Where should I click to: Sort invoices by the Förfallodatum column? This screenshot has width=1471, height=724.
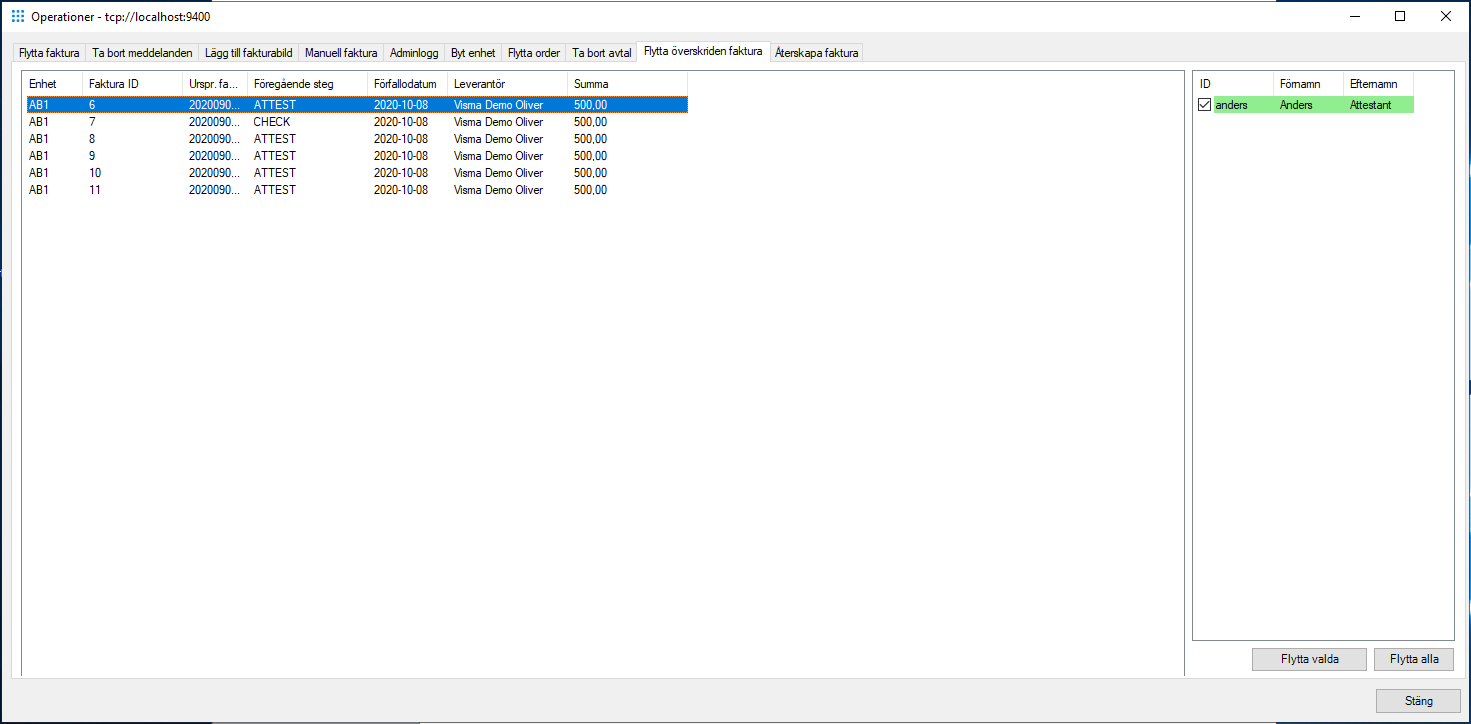pyautogui.click(x=406, y=84)
